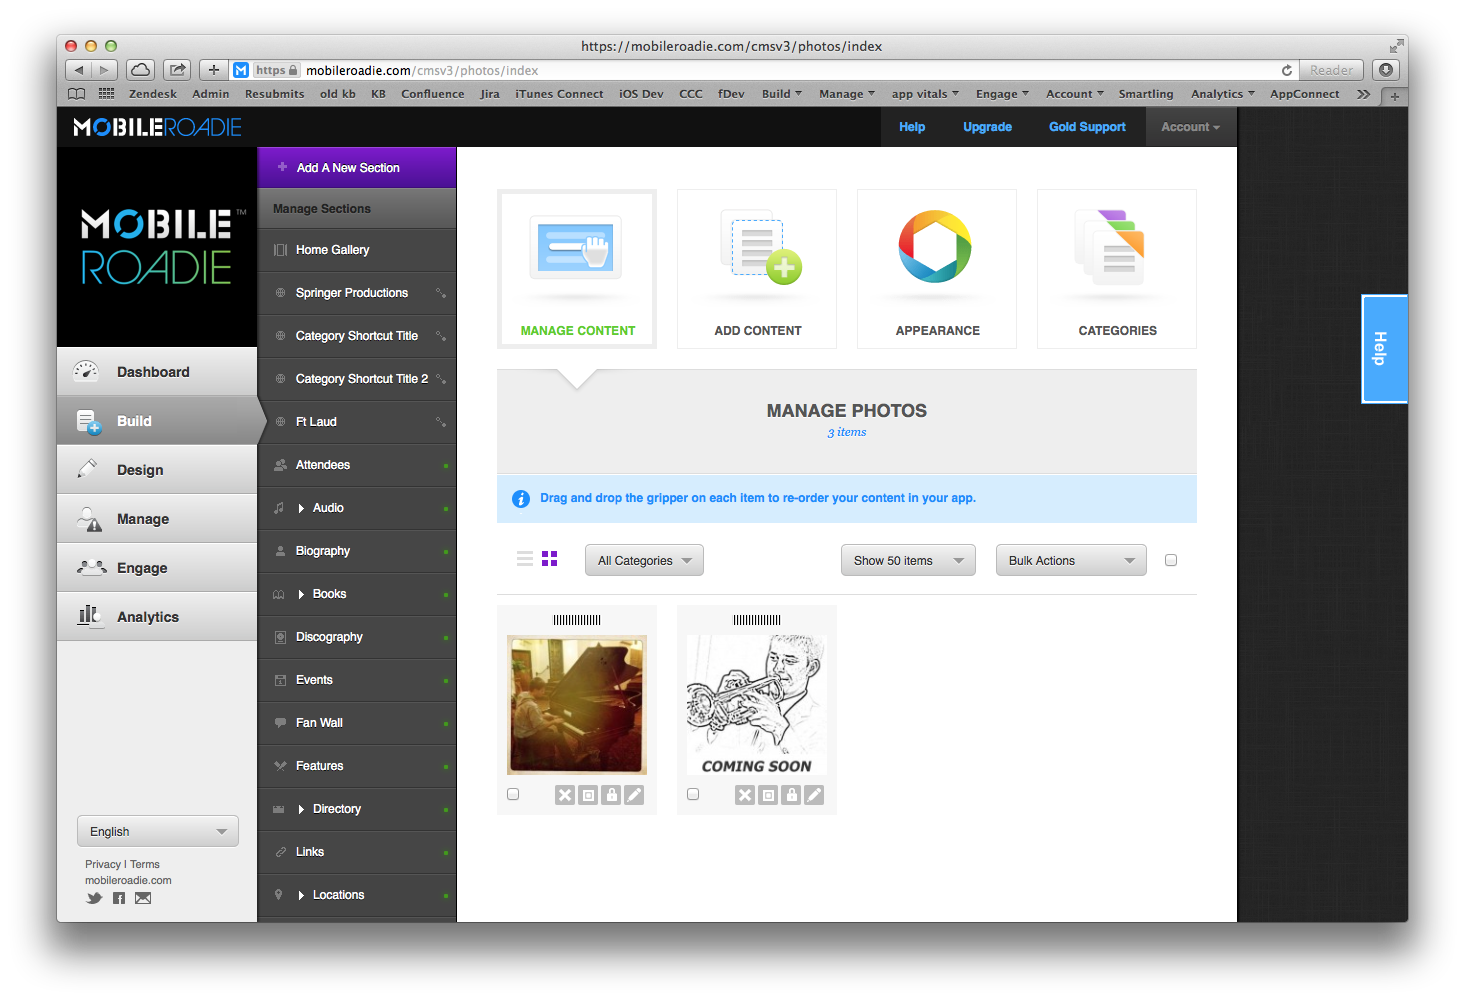Delete the piano photo with X icon

(565, 795)
